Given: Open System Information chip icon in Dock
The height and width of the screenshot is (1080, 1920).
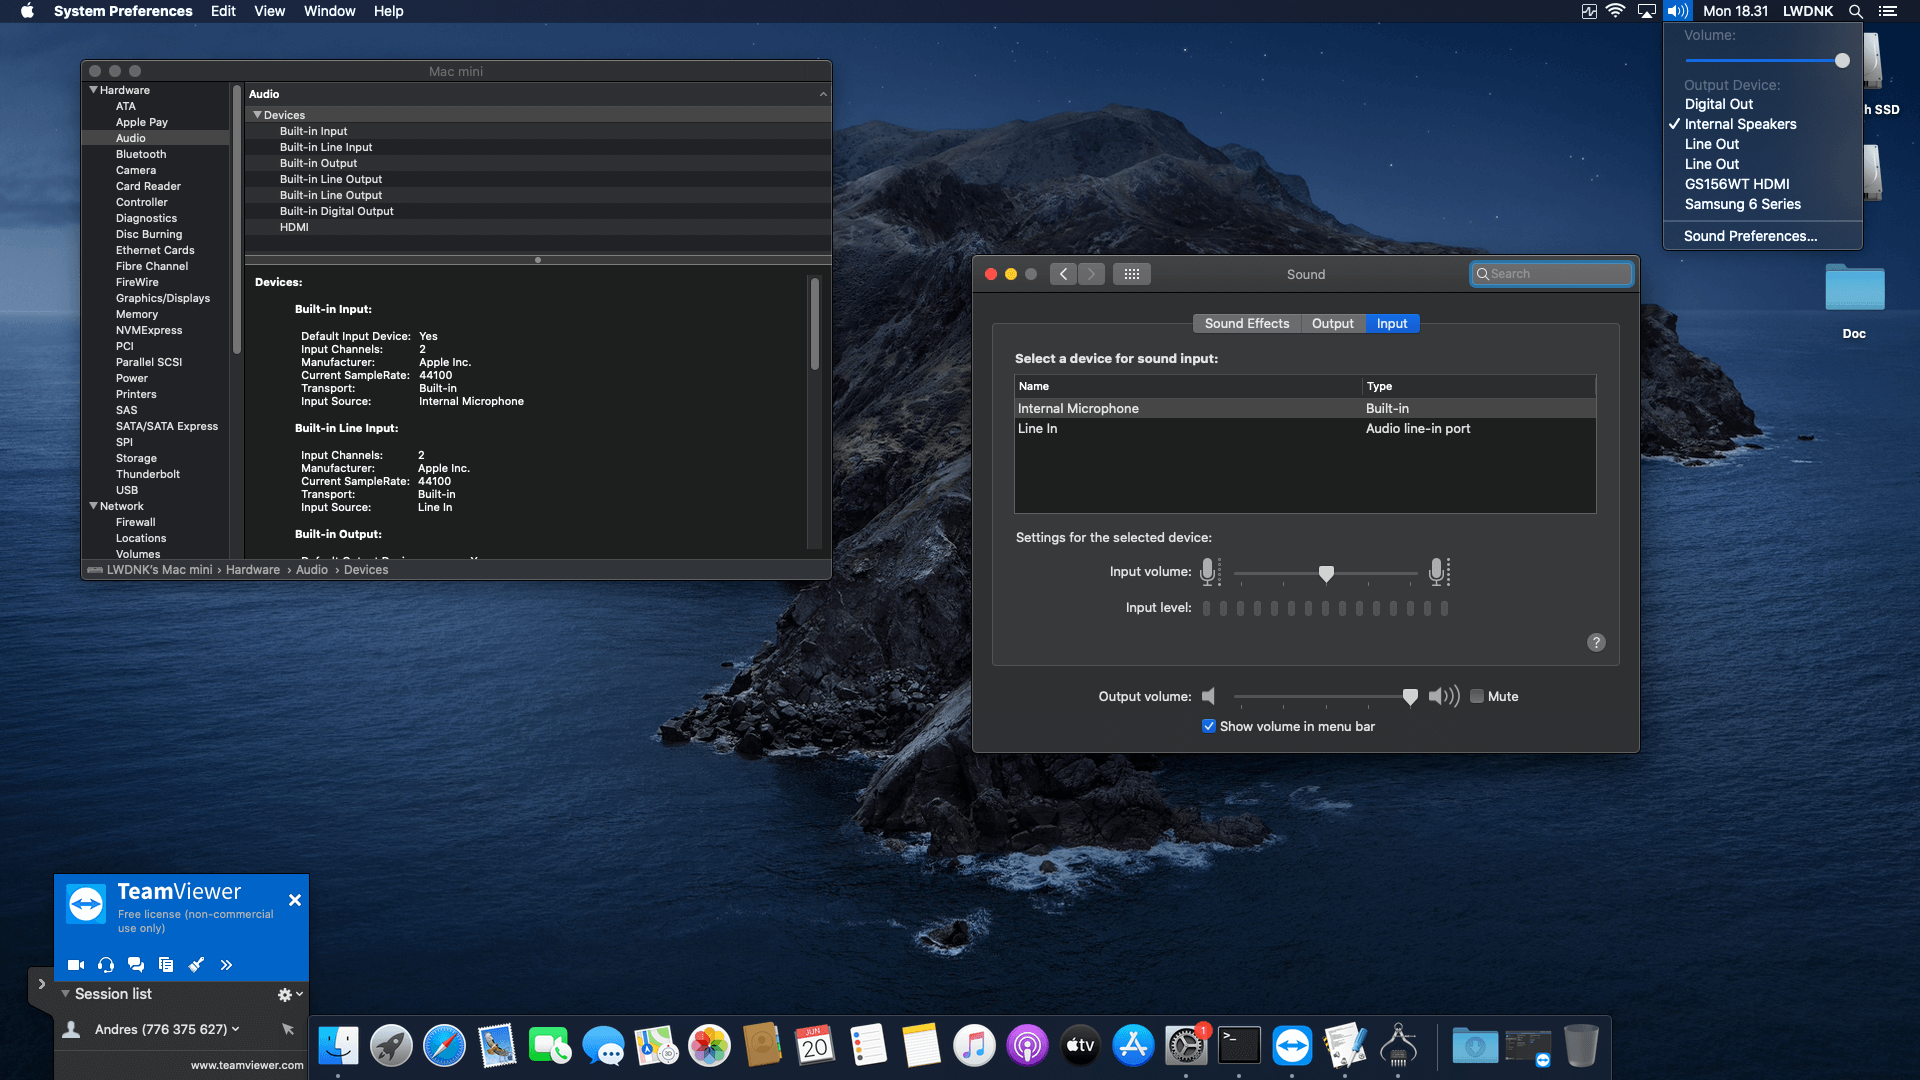Looking at the screenshot, I should coord(1398,1046).
